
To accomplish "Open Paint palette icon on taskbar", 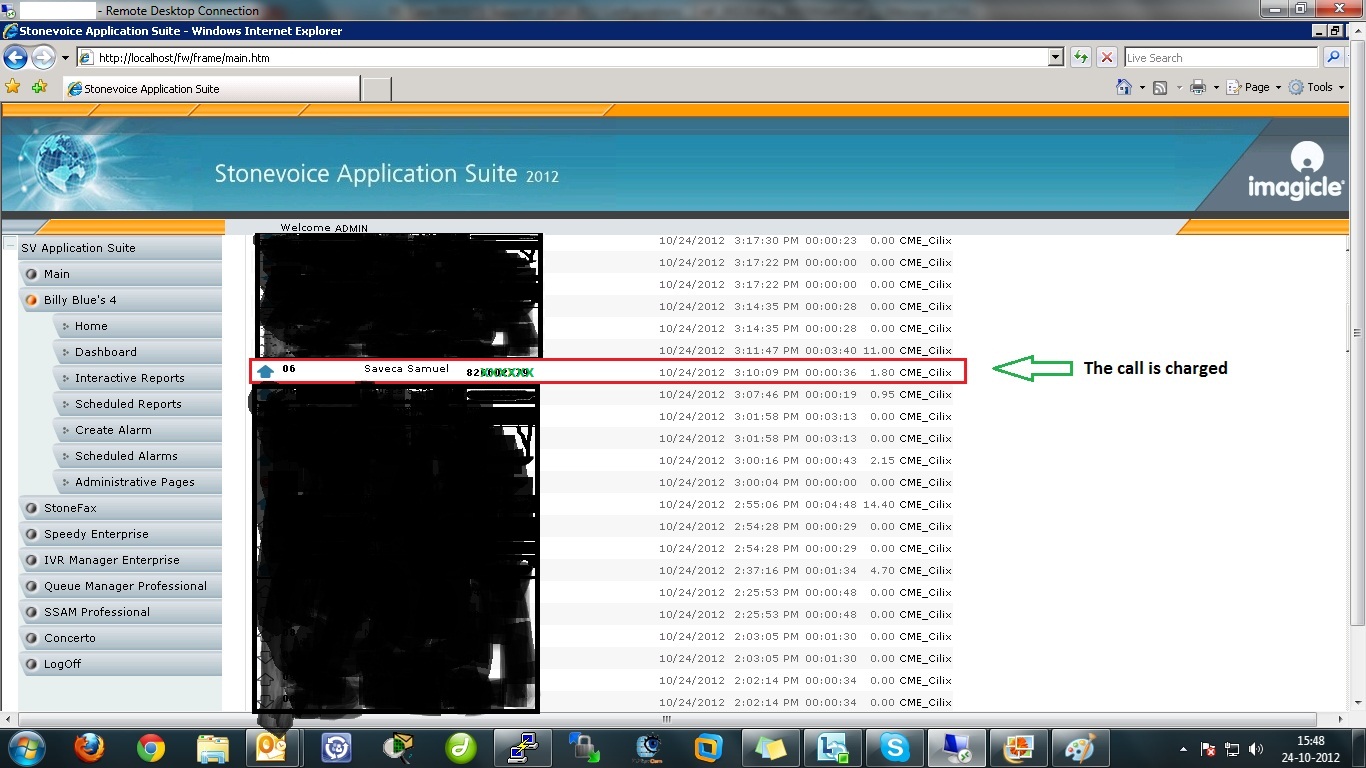I will point(1079,748).
